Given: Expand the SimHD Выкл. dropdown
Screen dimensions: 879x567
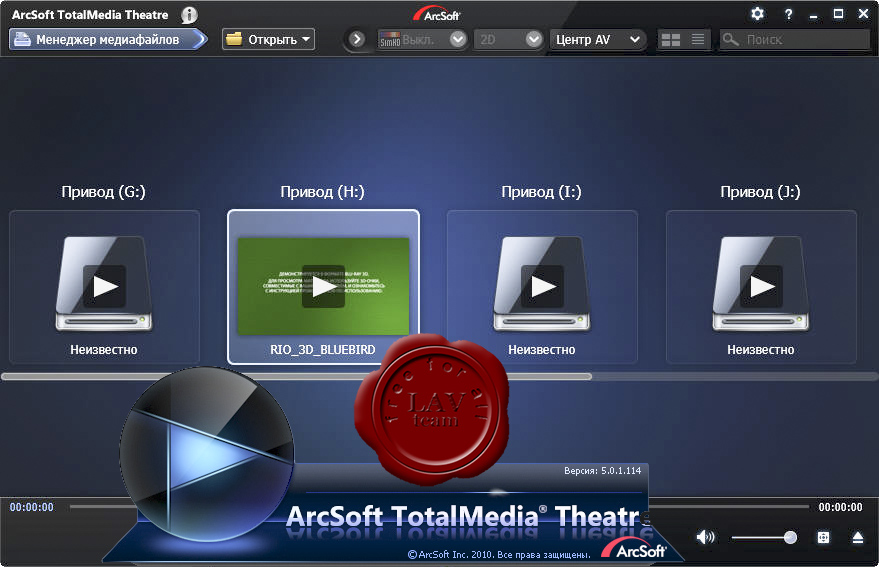Looking at the screenshot, I should tap(458, 39).
